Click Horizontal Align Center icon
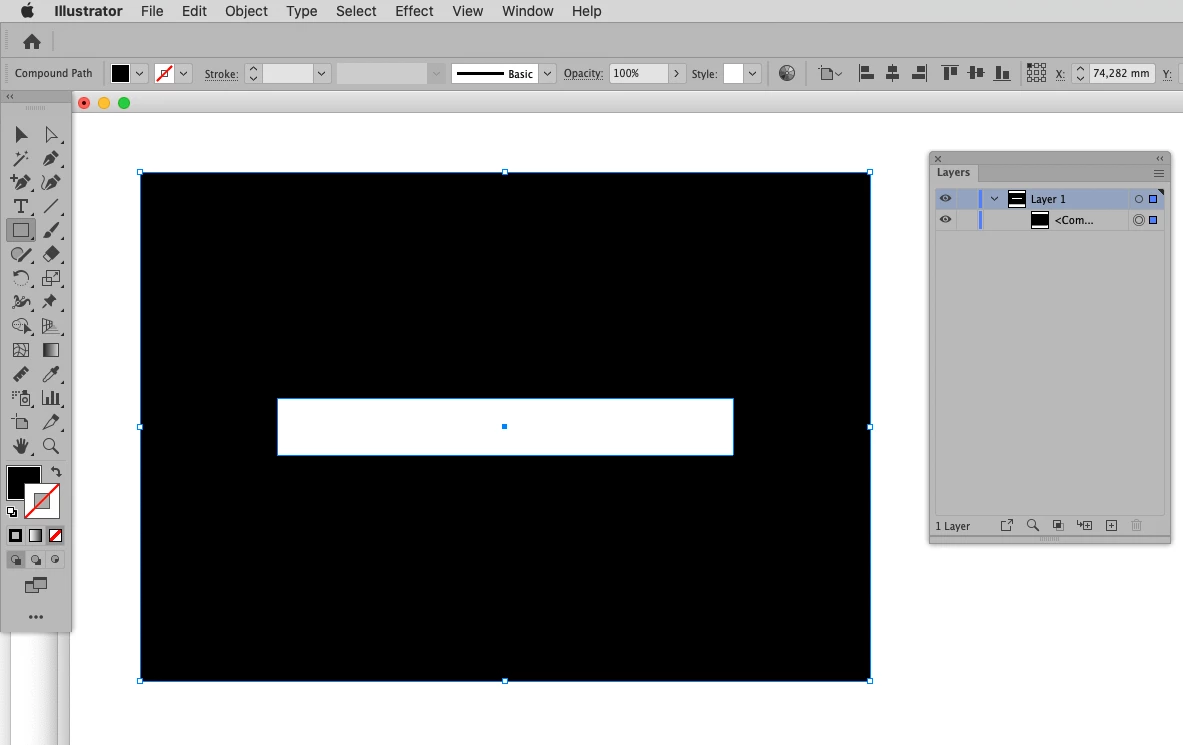This screenshot has width=1183, height=745. pyautogui.click(x=893, y=73)
